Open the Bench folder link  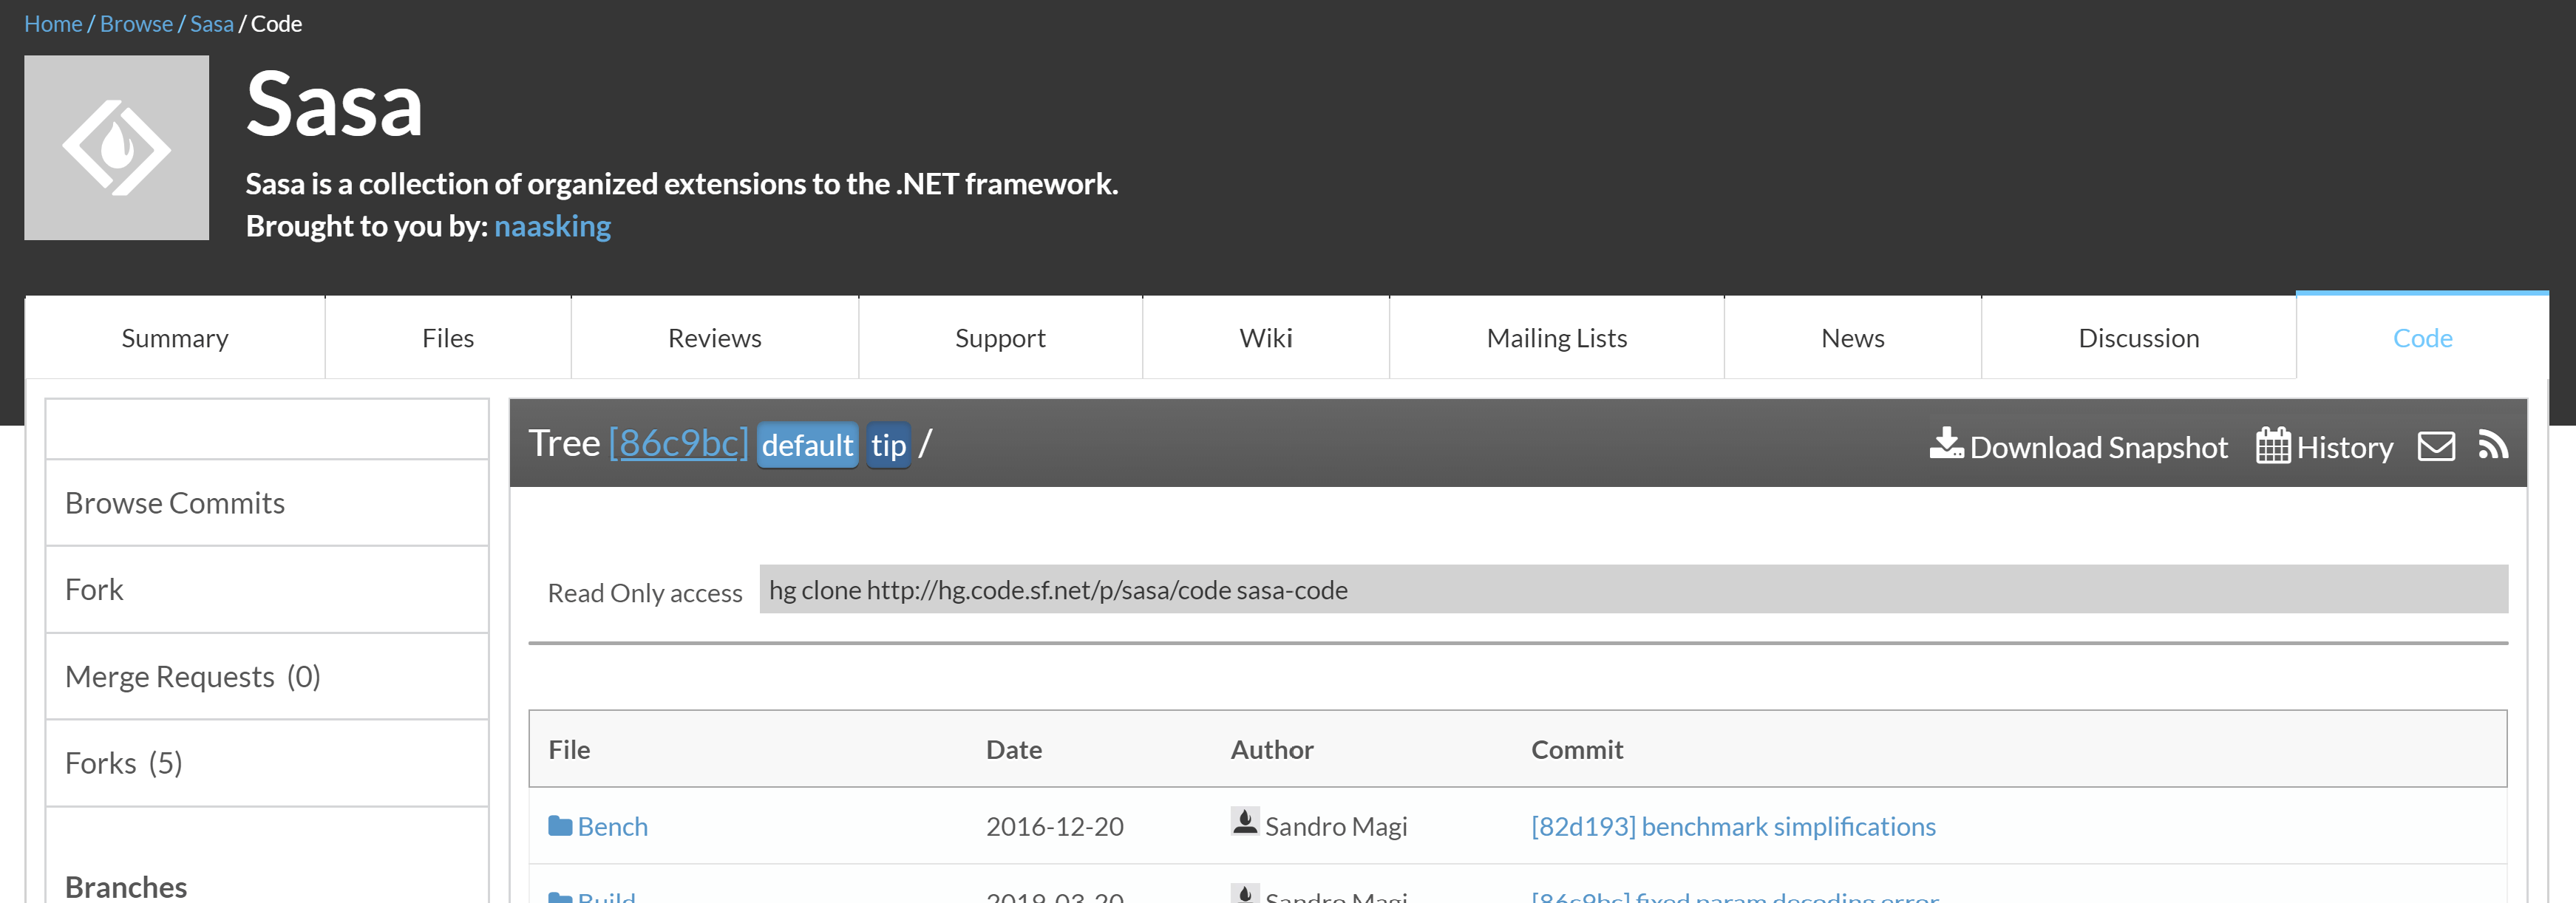612,826
